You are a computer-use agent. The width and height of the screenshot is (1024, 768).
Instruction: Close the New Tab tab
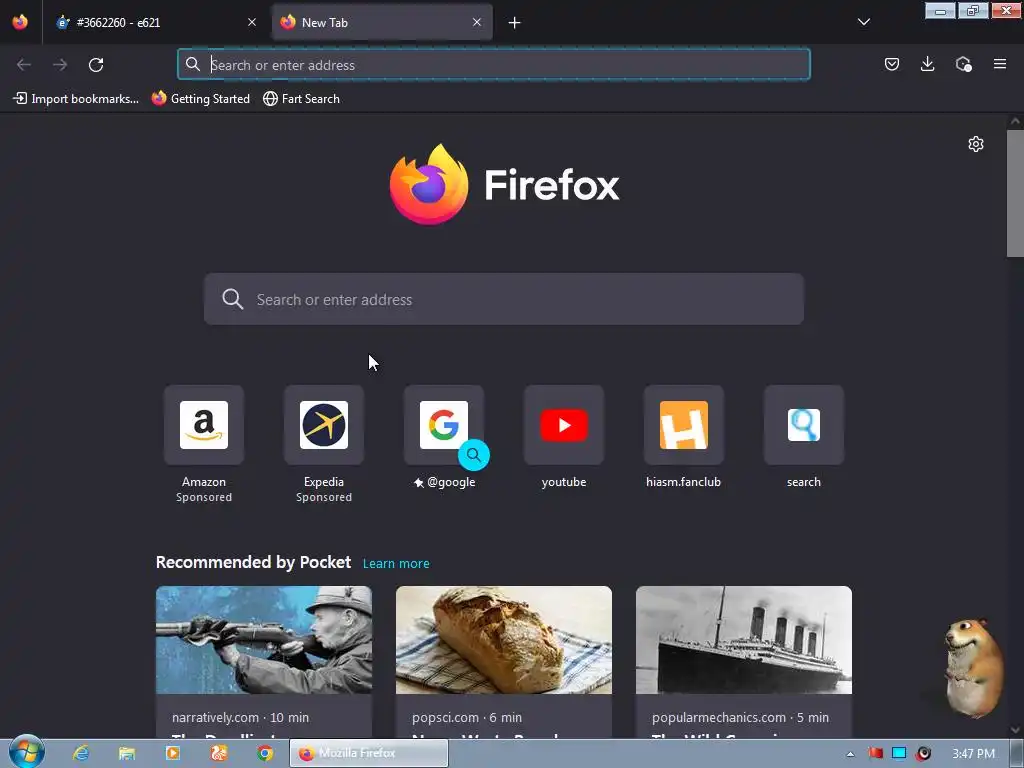477,22
